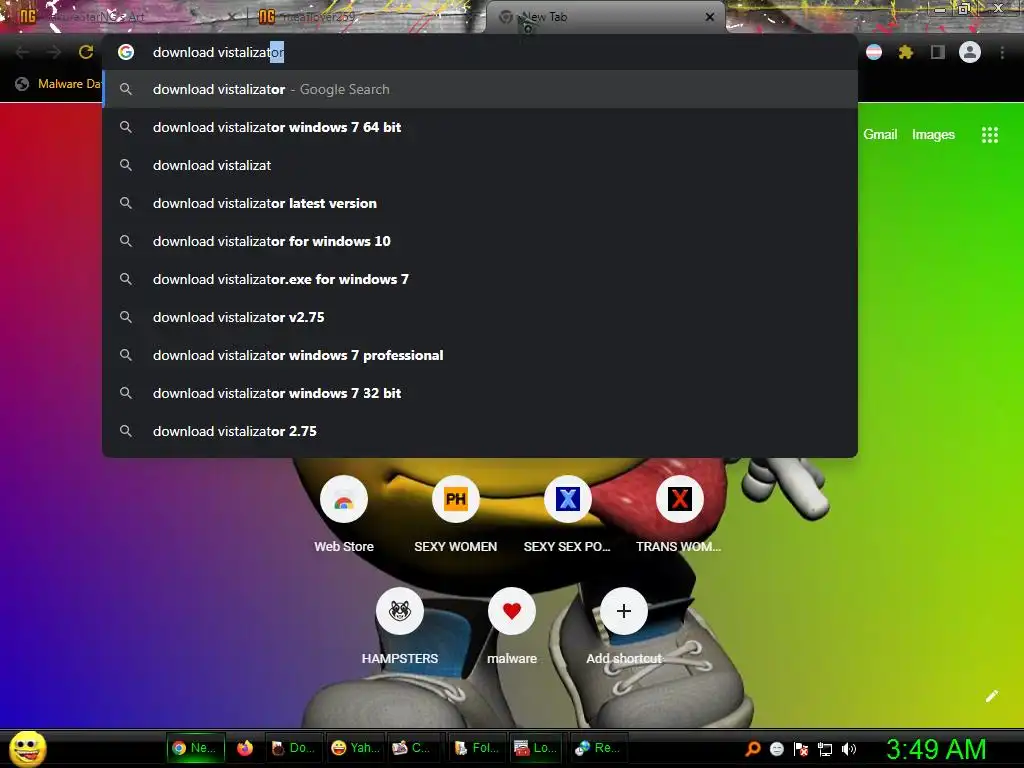Open the 'Re...' taskbar window

click(598, 748)
